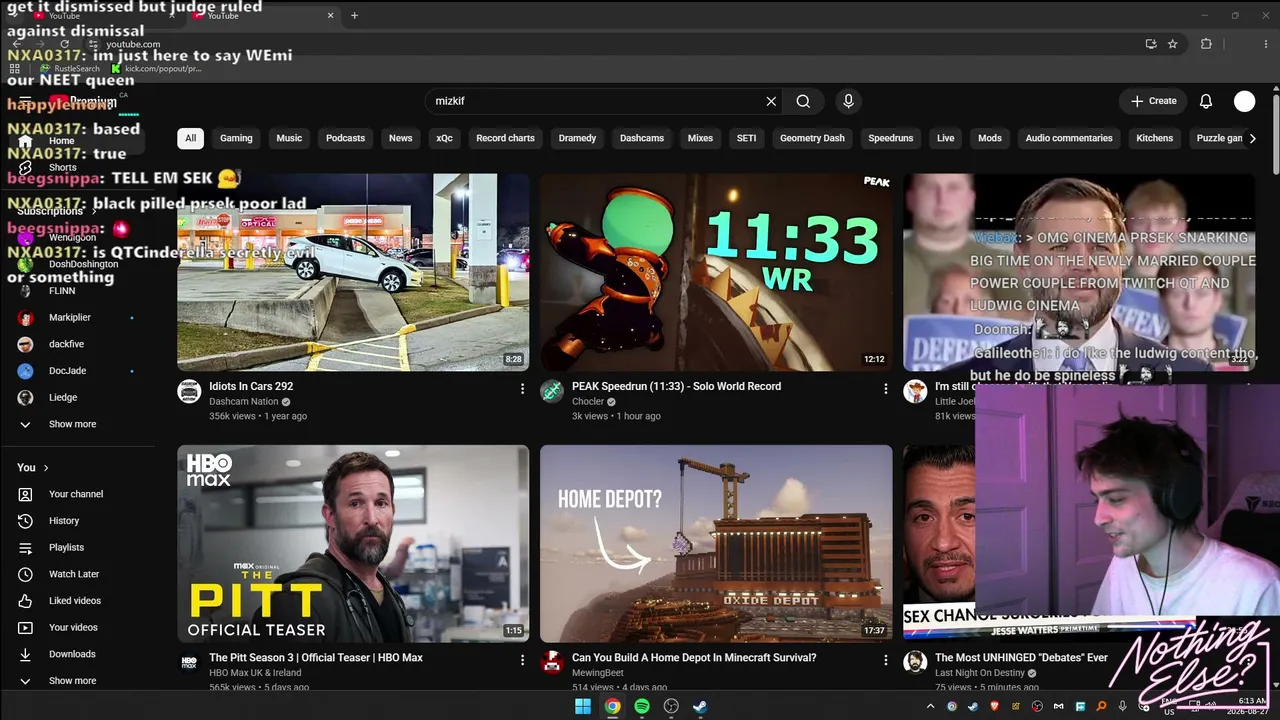Open OBS Studio from the taskbar
Image resolution: width=1280 pixels, height=720 pixels.
(671, 706)
